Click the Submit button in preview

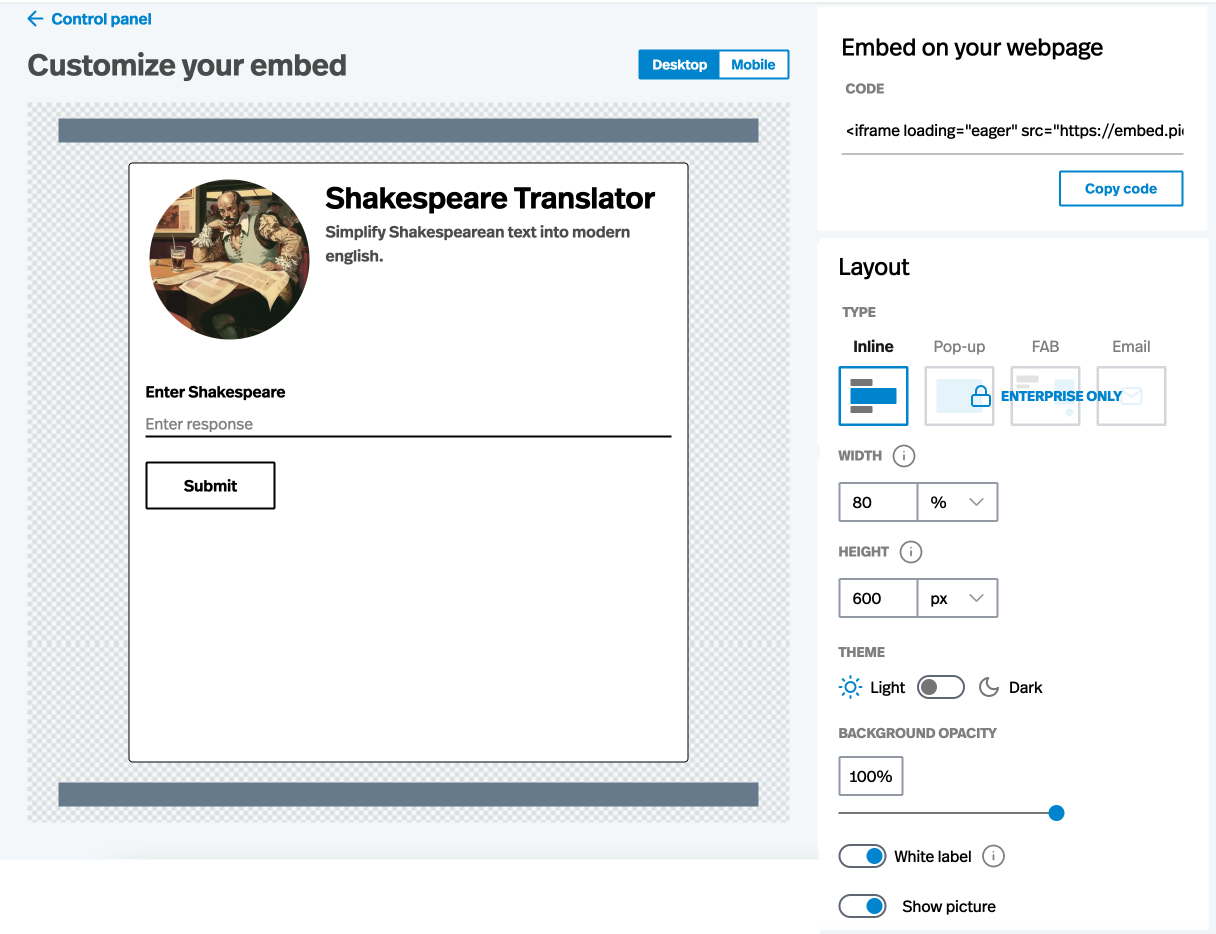pyautogui.click(x=210, y=486)
